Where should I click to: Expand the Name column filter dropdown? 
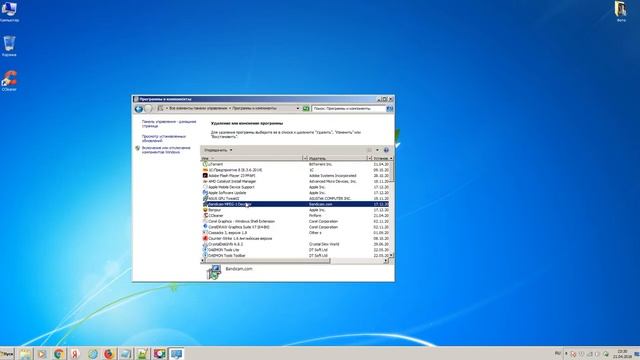(305, 158)
